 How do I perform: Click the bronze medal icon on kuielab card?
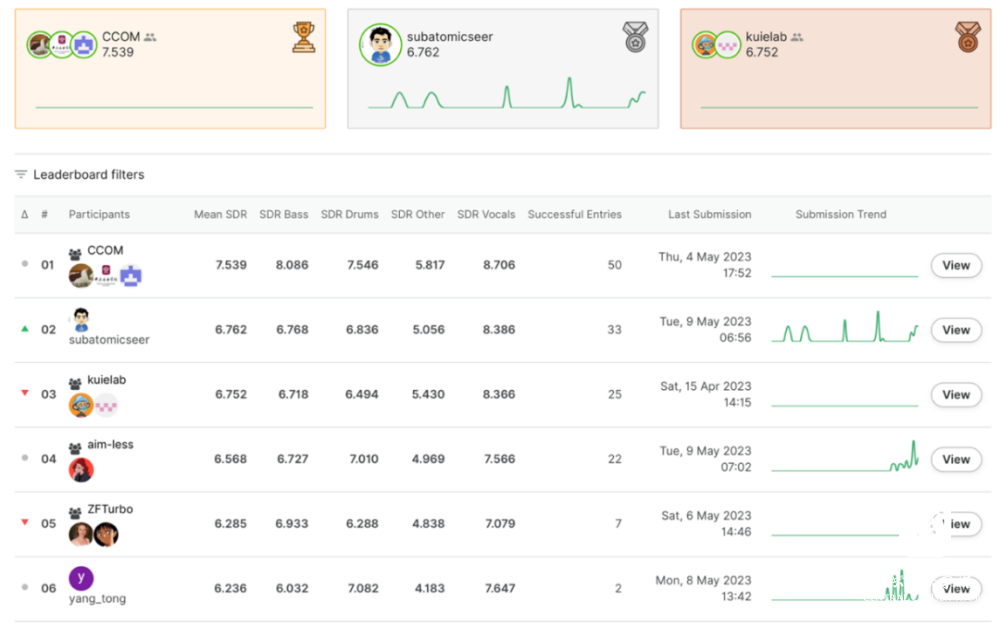967,37
